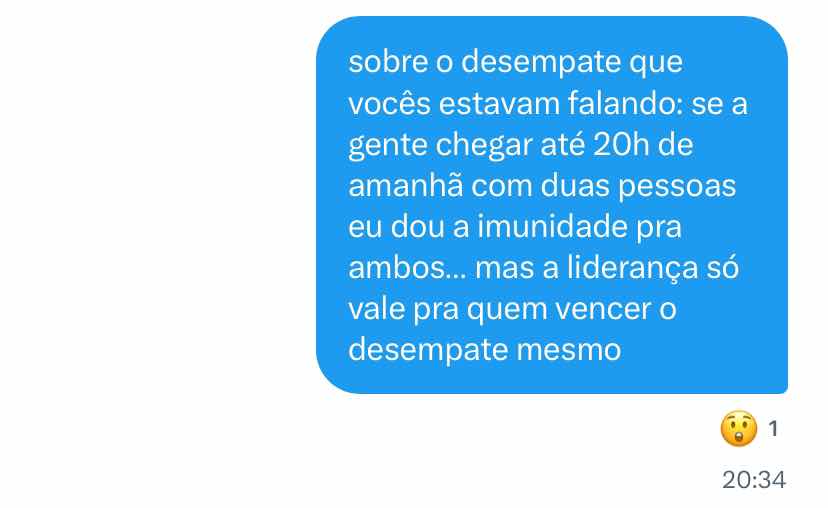Click the word "estavam" in the message
Screen dimensions: 828x508
(x=499, y=104)
